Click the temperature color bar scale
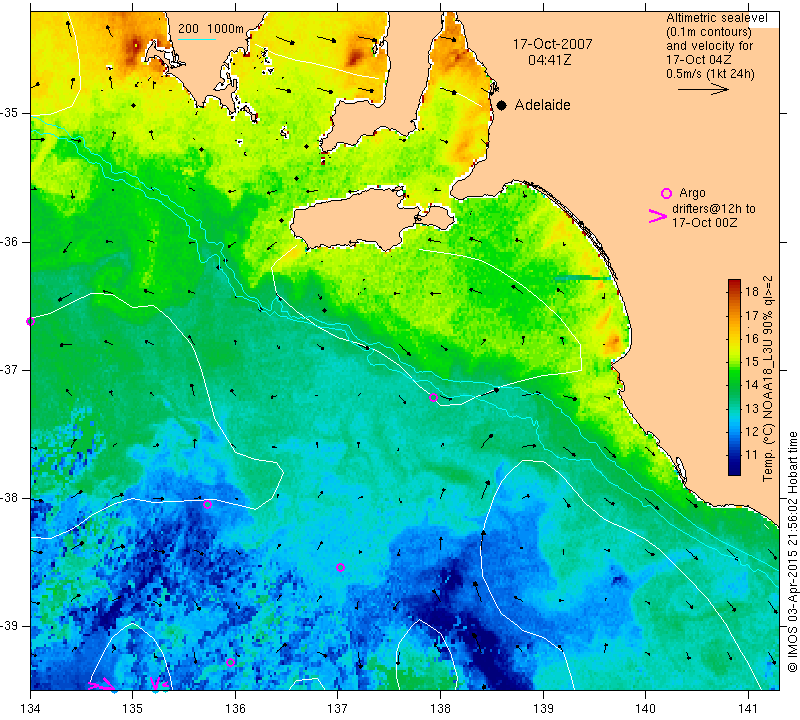The width and height of the screenshot is (800, 720). pyautogui.click(x=734, y=377)
